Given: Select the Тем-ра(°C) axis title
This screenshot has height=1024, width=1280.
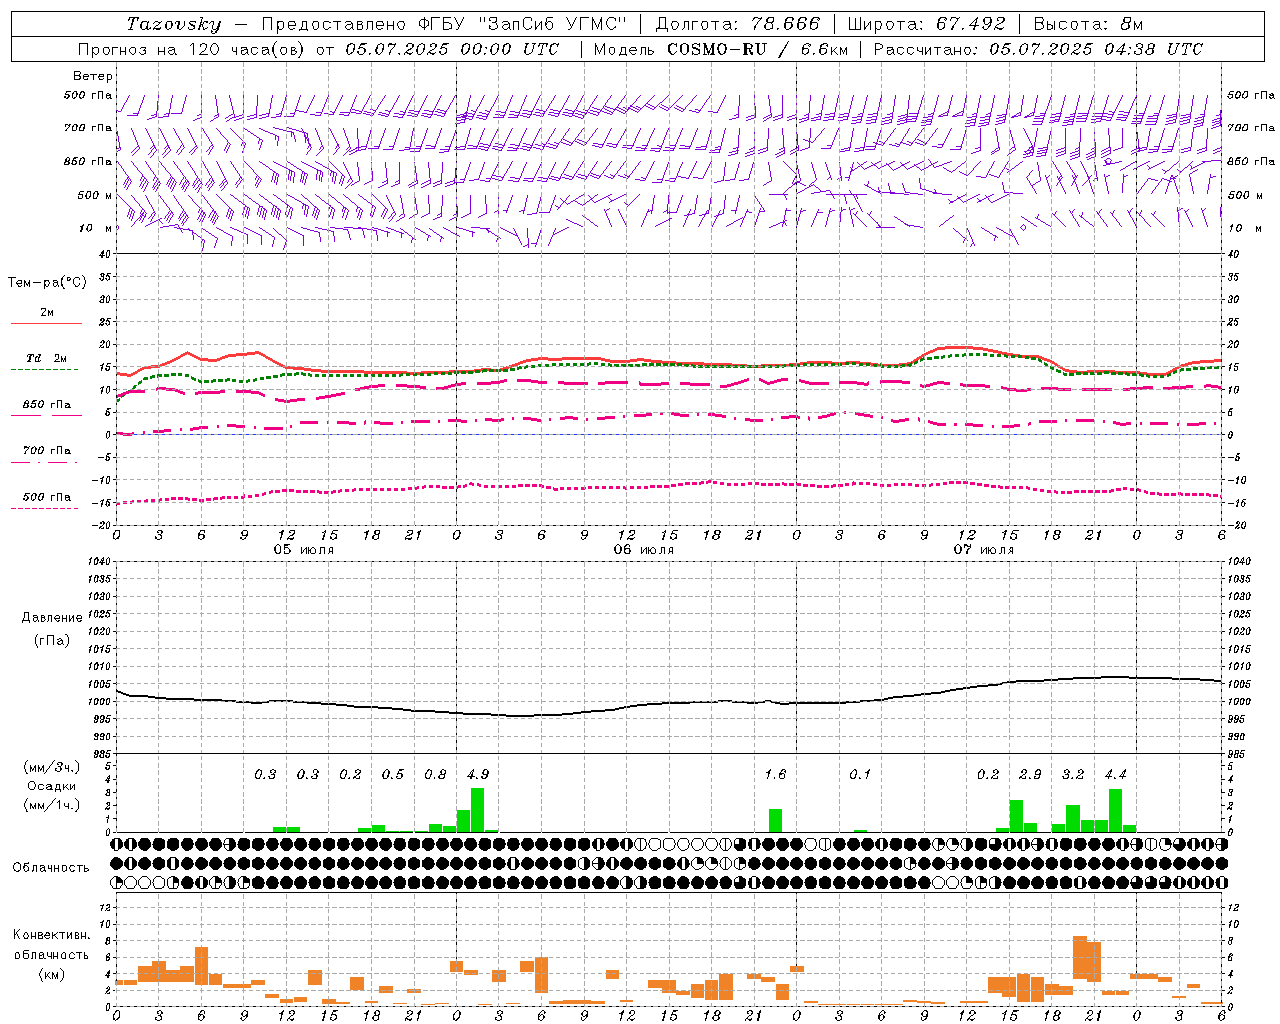Looking at the screenshot, I should click(48, 283).
